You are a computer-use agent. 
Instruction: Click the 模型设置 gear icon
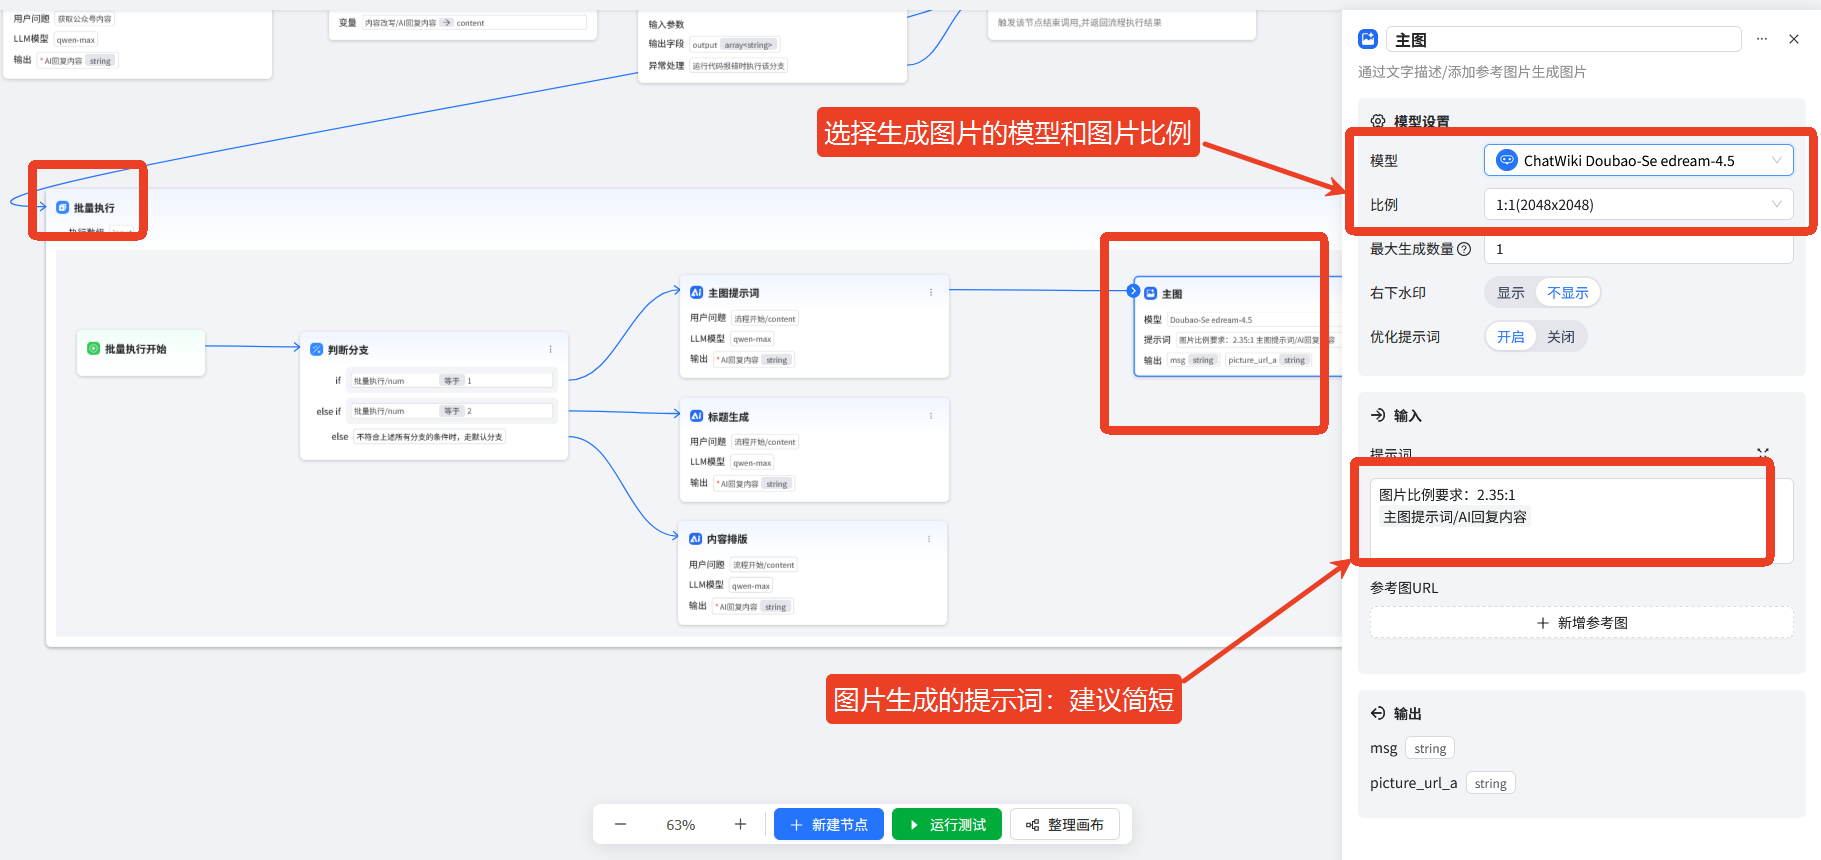point(1378,121)
